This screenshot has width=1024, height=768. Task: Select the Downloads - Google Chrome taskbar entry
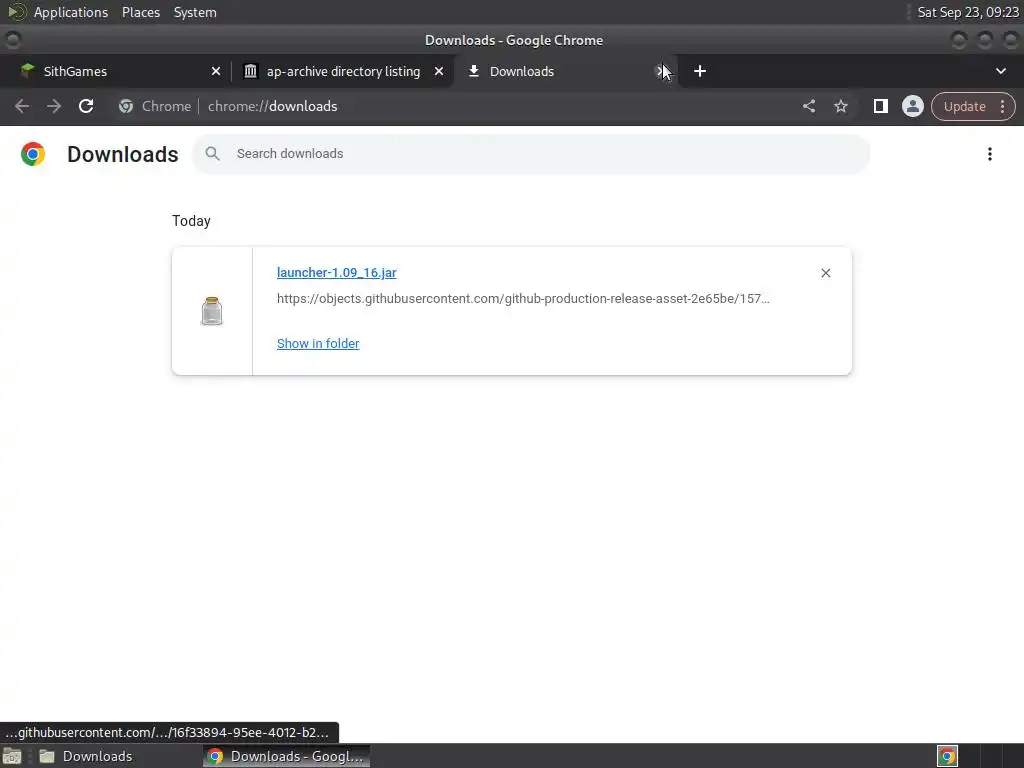287,756
